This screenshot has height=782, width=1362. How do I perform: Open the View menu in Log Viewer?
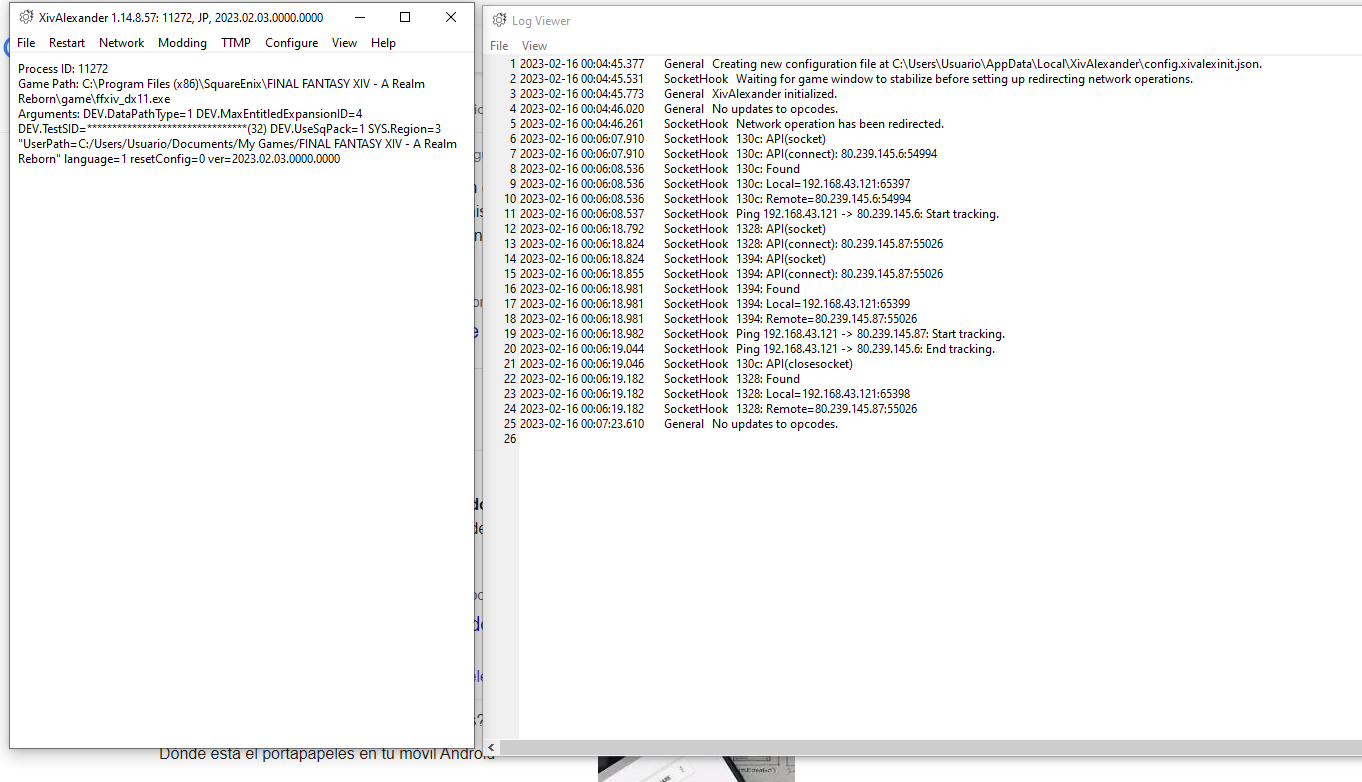tap(534, 45)
